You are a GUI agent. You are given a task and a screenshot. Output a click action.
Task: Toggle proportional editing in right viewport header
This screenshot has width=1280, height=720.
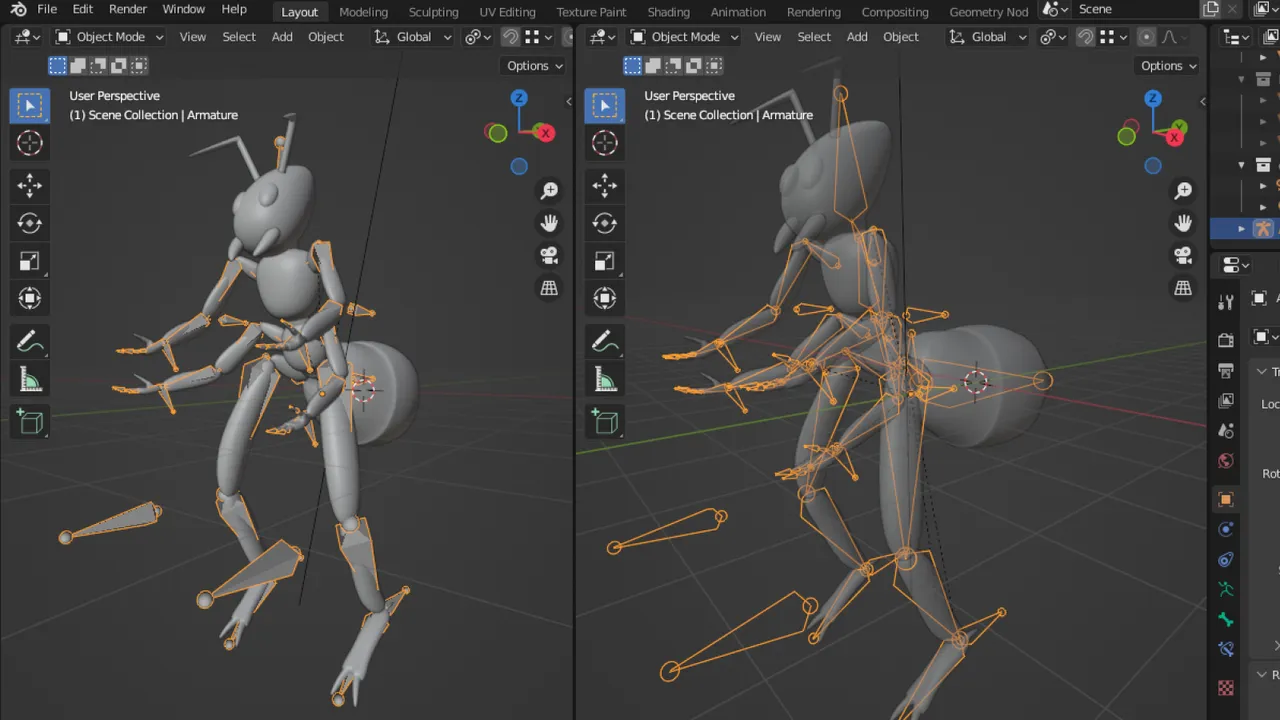coord(1146,37)
